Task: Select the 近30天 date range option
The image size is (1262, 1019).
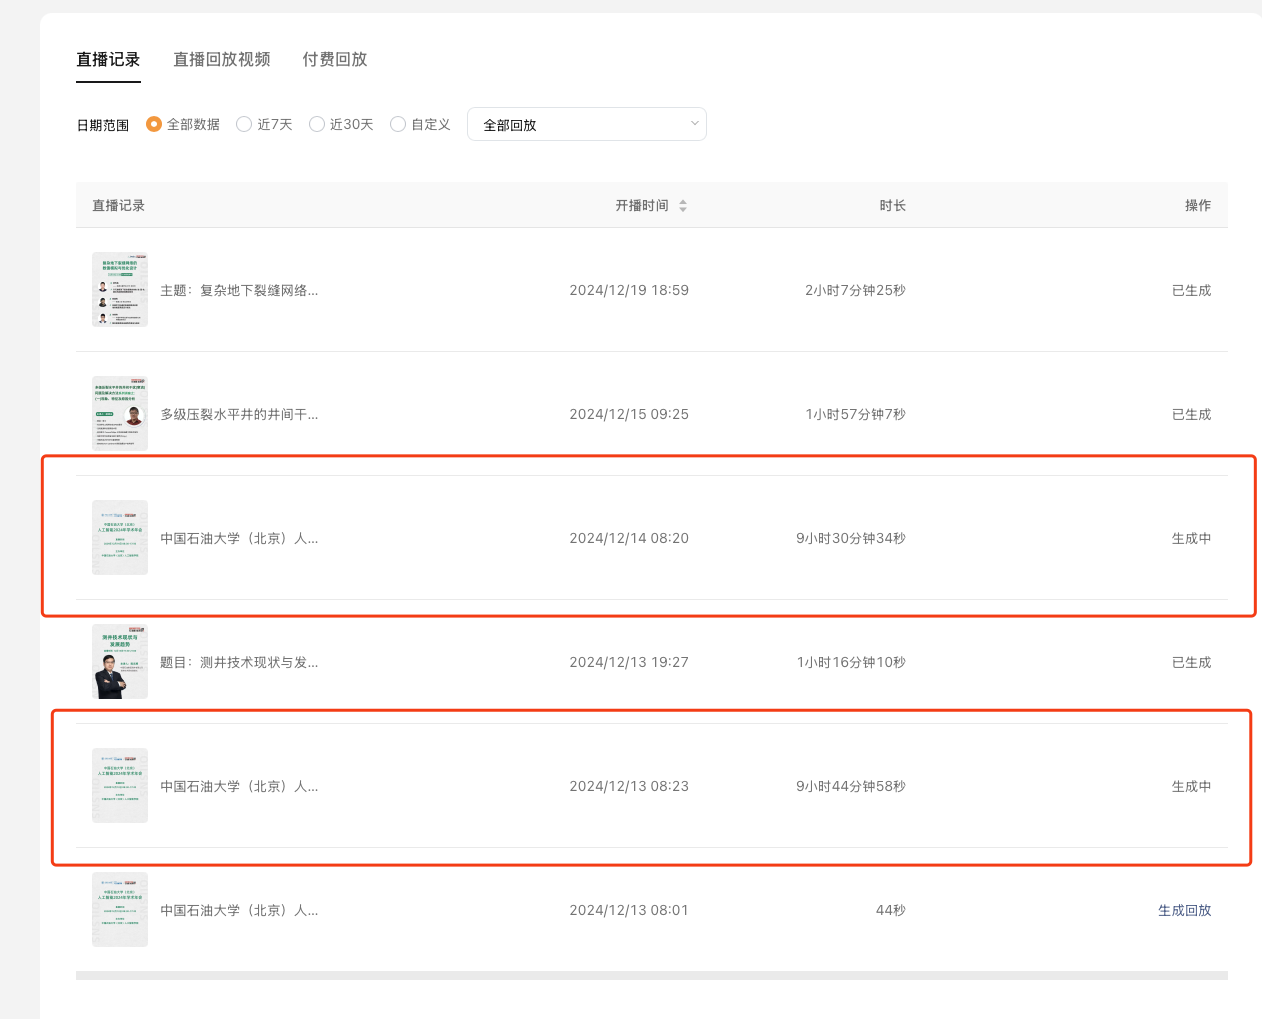Action: click(x=317, y=123)
